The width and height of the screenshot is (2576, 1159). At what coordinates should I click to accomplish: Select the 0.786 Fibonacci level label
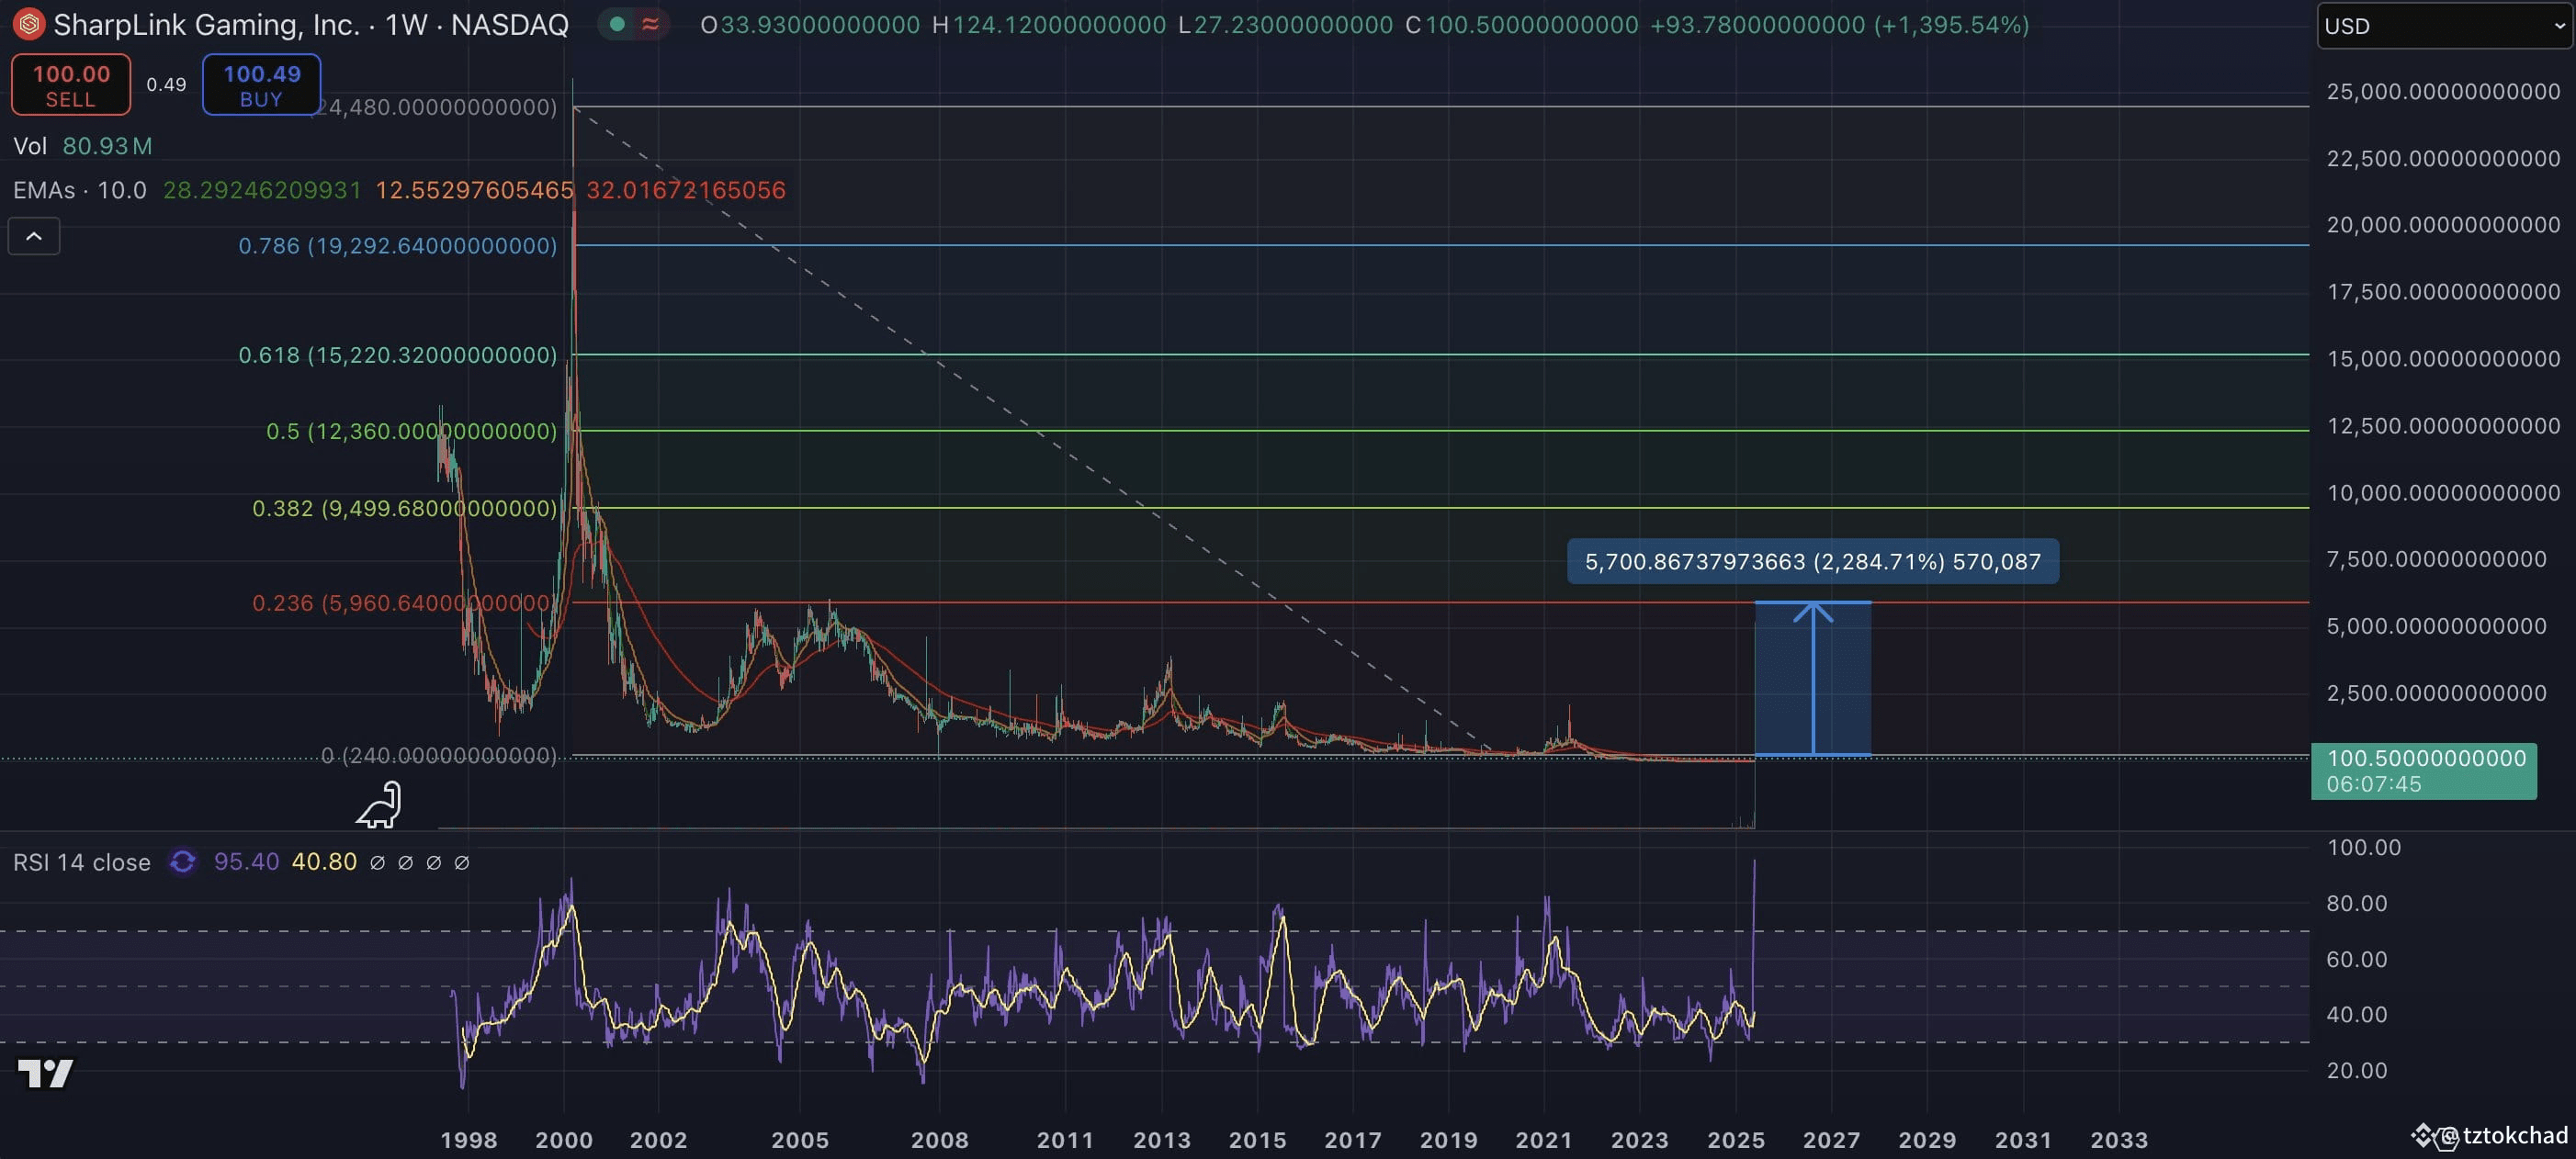tap(397, 246)
